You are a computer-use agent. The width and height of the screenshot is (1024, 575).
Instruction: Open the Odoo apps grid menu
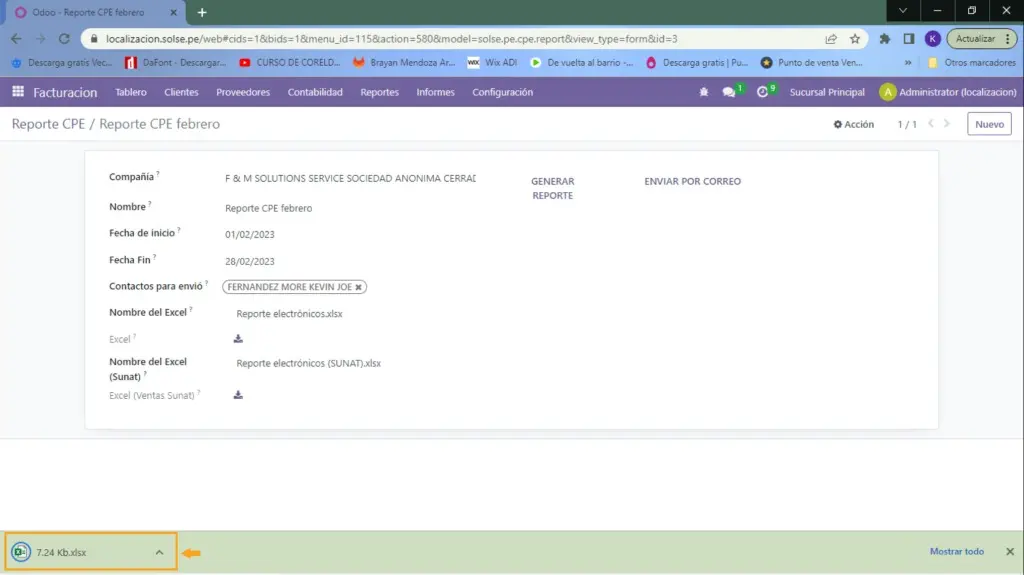click(x=18, y=92)
